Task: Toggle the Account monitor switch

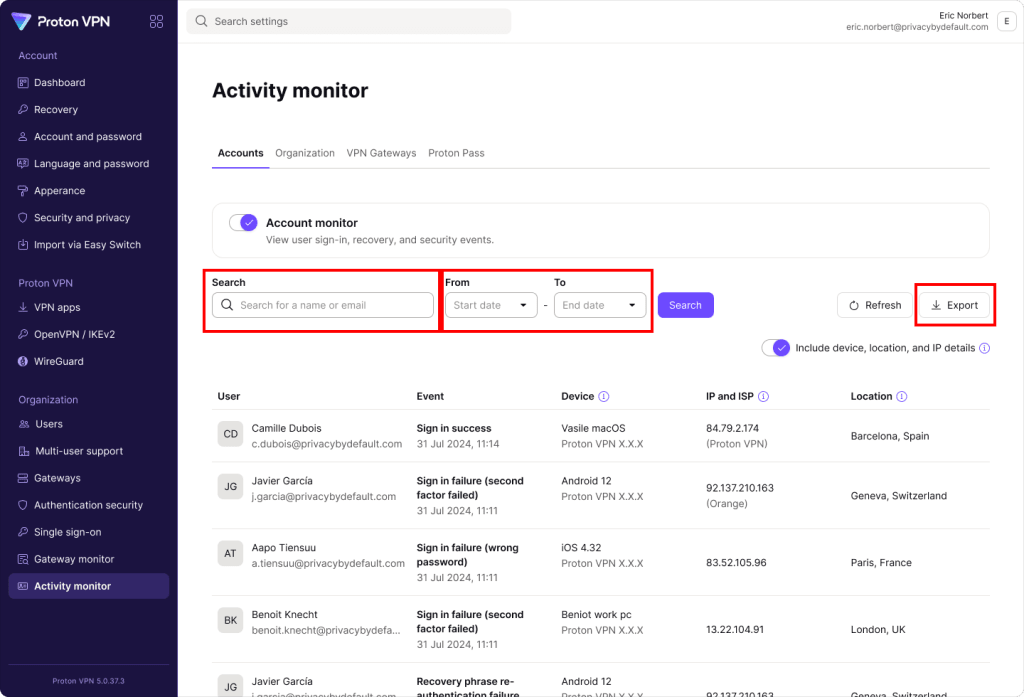Action: (243, 223)
